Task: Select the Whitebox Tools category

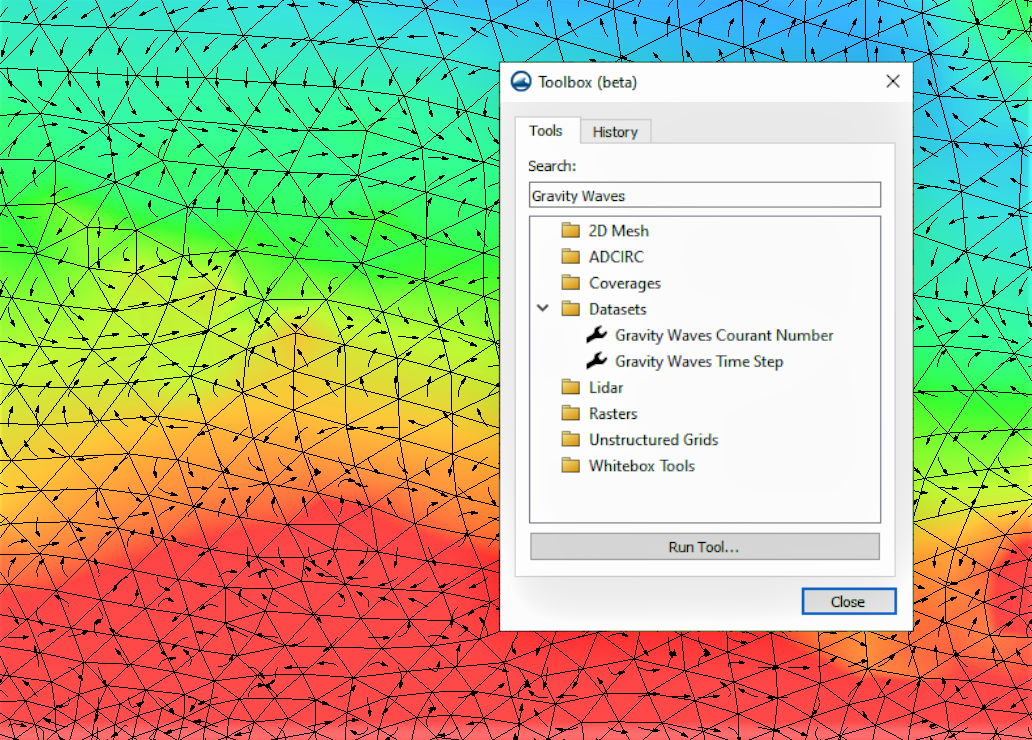Action: click(641, 465)
